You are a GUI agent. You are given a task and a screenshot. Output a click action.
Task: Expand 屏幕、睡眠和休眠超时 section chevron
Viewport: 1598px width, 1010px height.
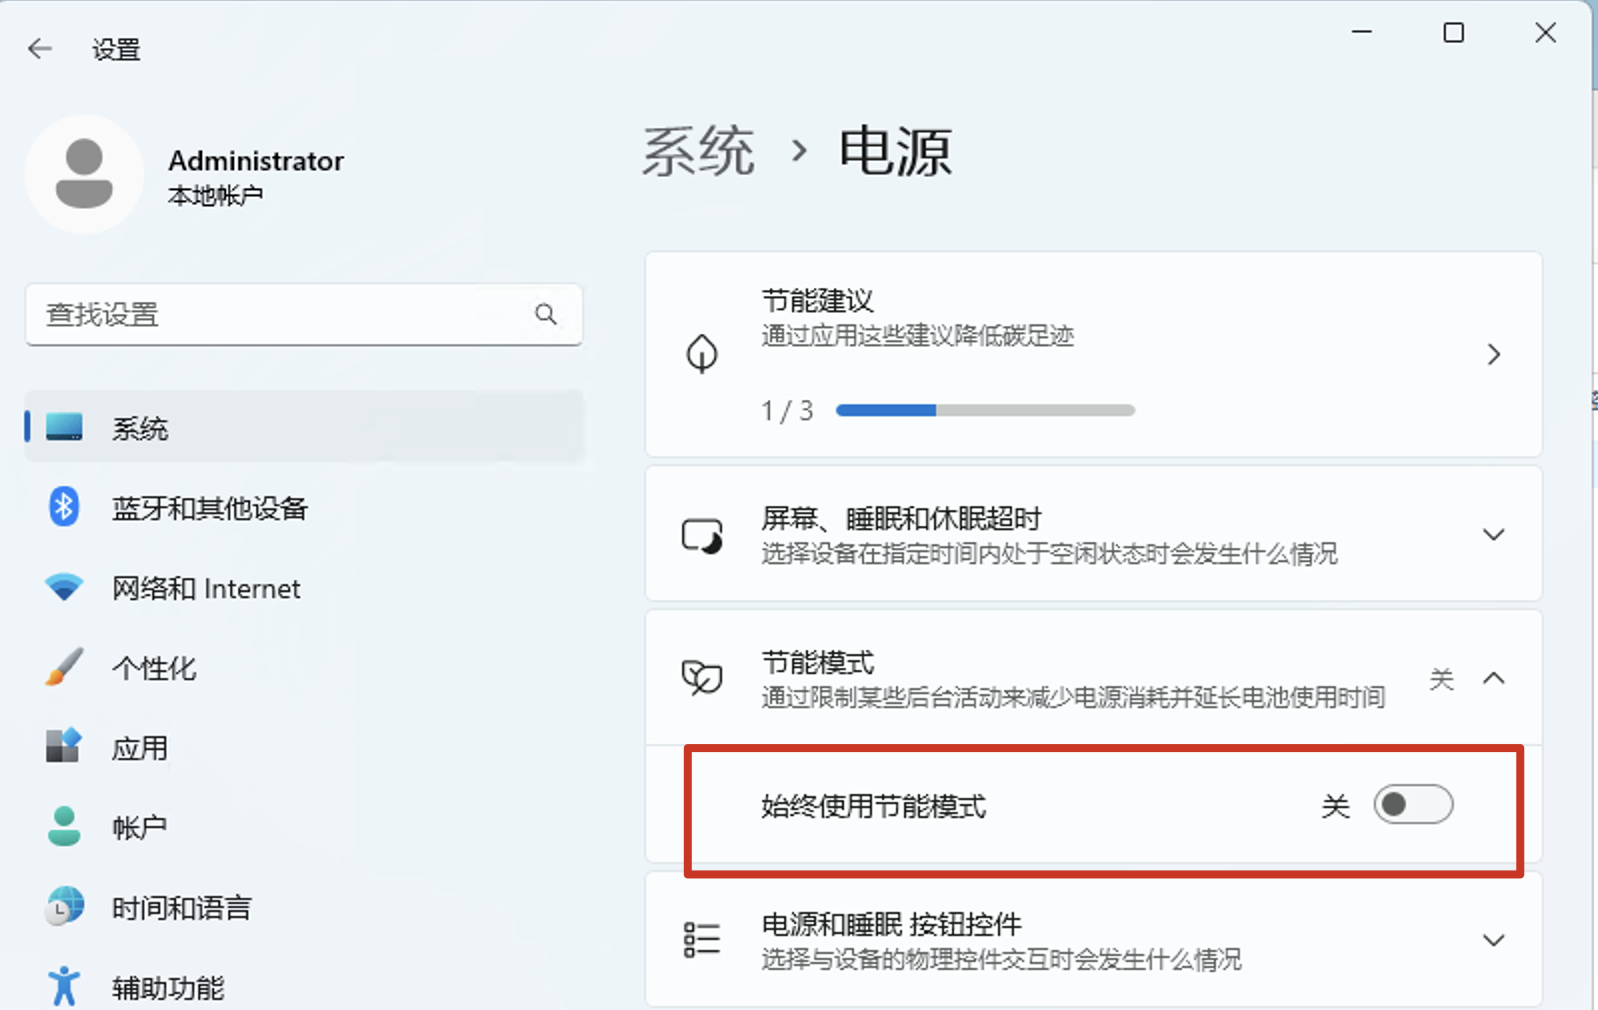1493,535
